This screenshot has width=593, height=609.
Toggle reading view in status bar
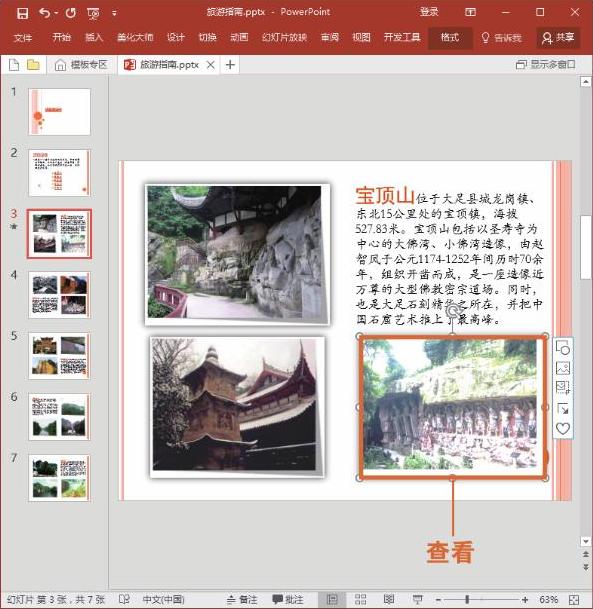point(389,599)
